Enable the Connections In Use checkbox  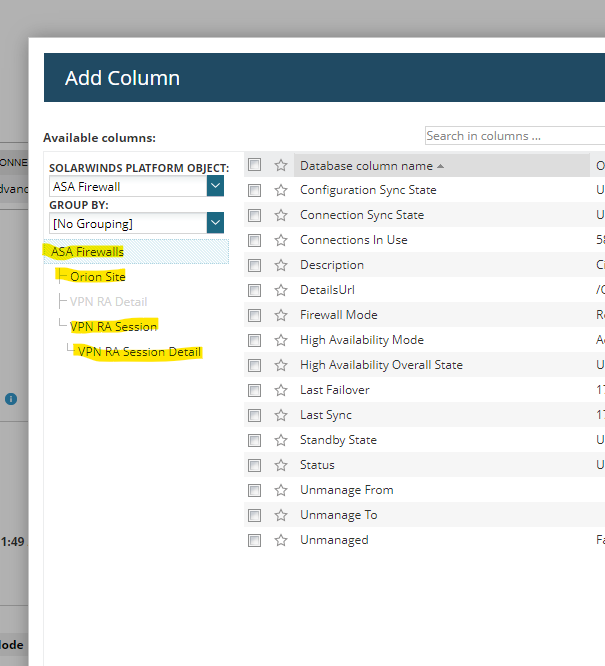254,240
